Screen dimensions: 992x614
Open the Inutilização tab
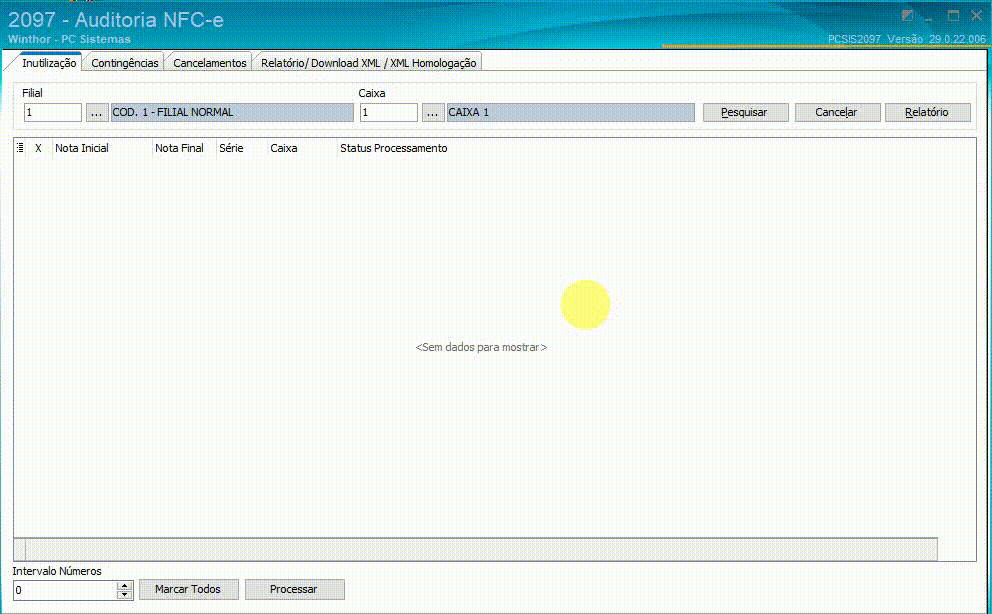(47, 63)
